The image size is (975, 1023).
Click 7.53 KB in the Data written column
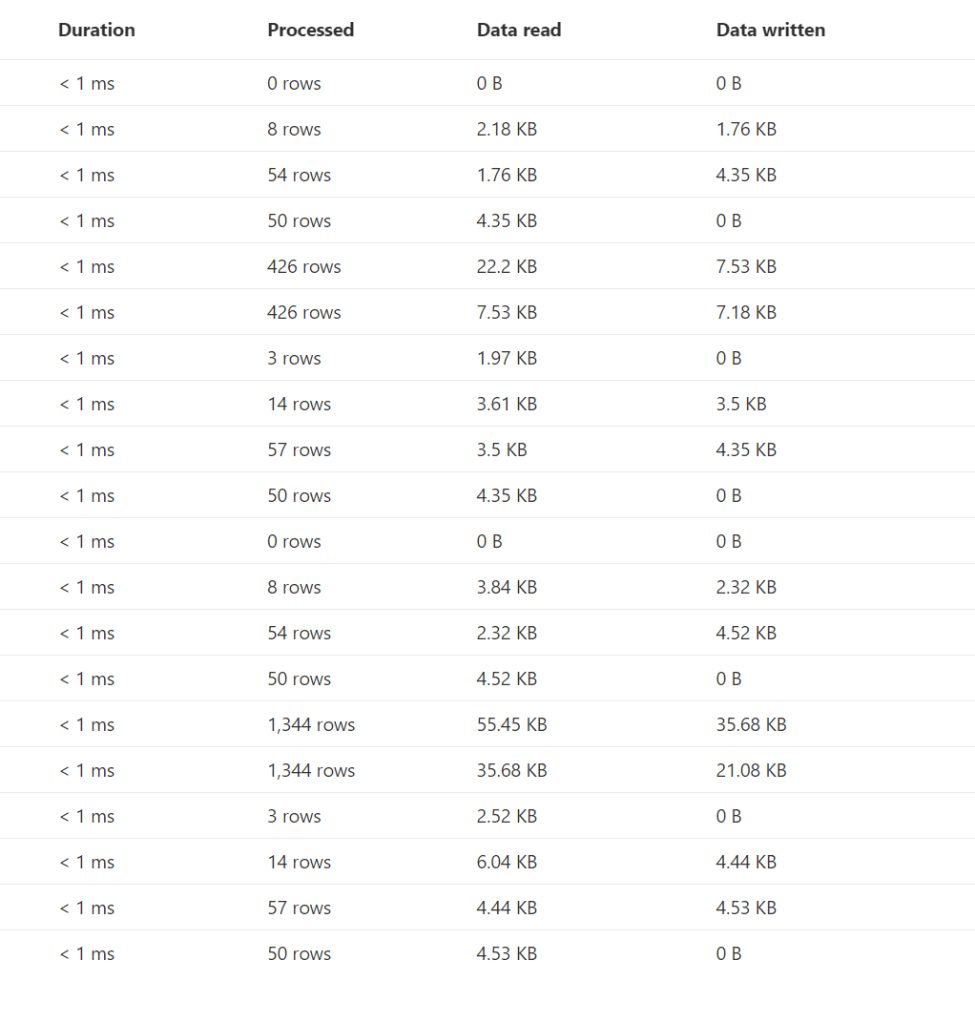(x=746, y=267)
